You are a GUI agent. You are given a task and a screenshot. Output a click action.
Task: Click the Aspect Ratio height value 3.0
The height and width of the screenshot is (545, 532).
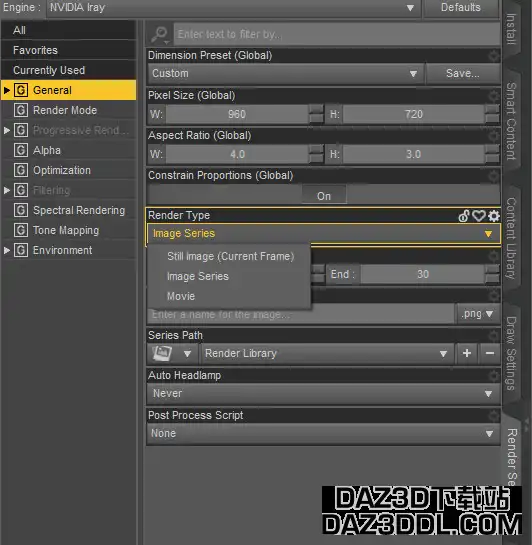tap(414, 154)
